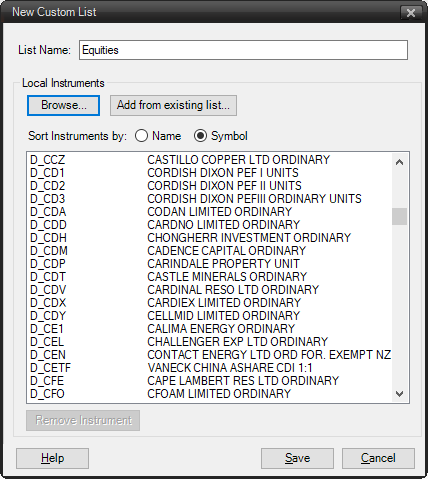The height and width of the screenshot is (479, 428).
Task: Close the New Custom List dialog
Action: pos(411,13)
